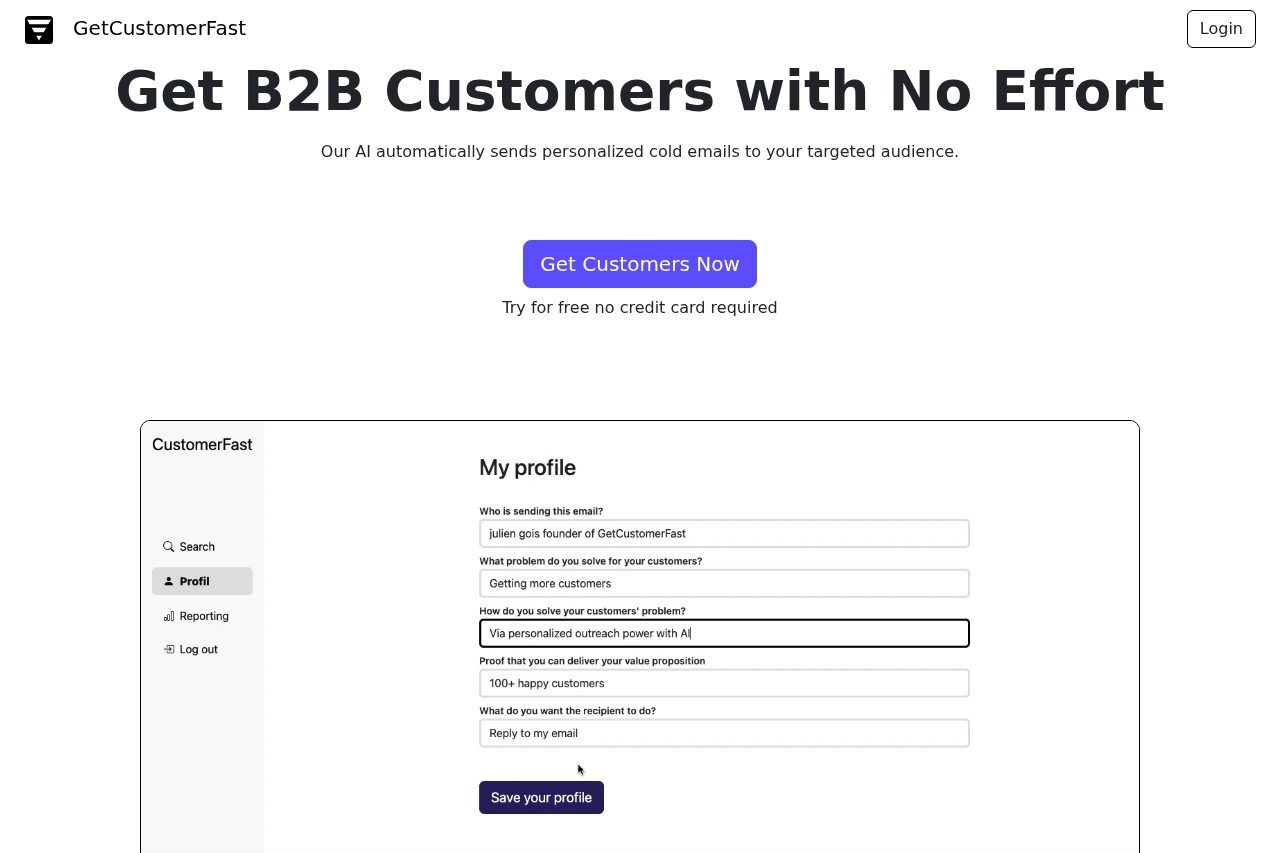Image resolution: width=1280 pixels, height=853 pixels.
Task: Click the sender name input field
Action: tap(724, 533)
